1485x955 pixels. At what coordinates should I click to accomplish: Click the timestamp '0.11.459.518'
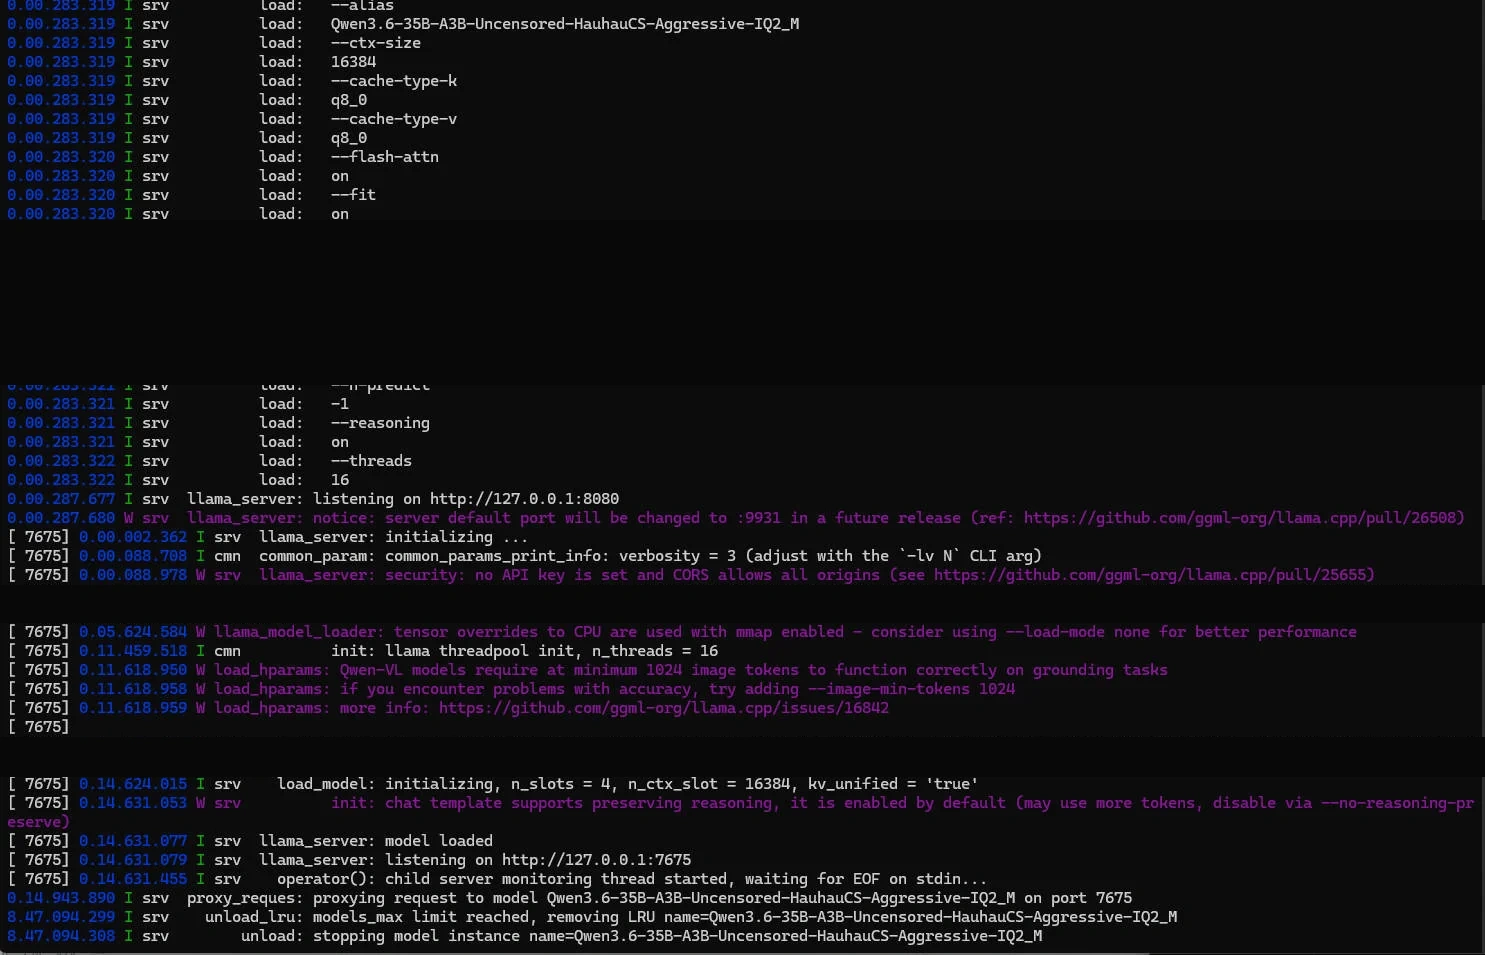pyautogui.click(x=133, y=651)
